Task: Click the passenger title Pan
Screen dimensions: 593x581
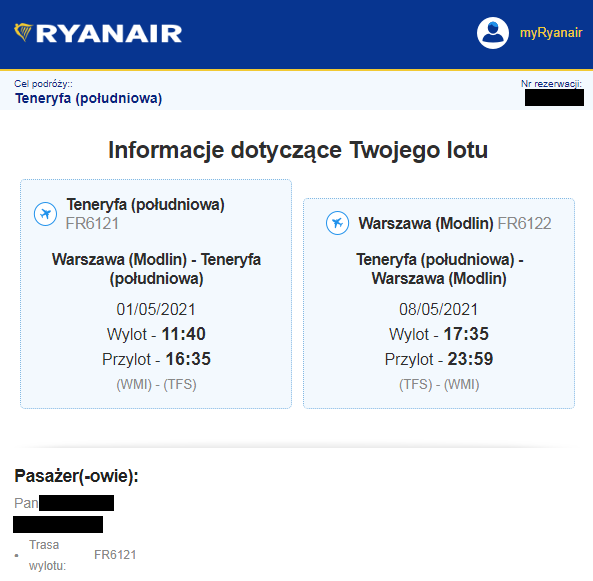Action: tap(26, 503)
